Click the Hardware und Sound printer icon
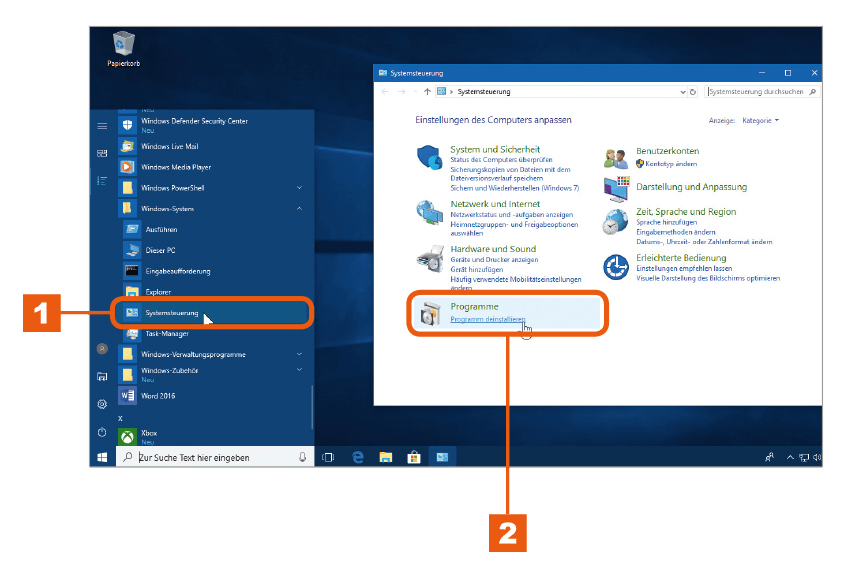This screenshot has height=571, width=850. tap(430, 258)
